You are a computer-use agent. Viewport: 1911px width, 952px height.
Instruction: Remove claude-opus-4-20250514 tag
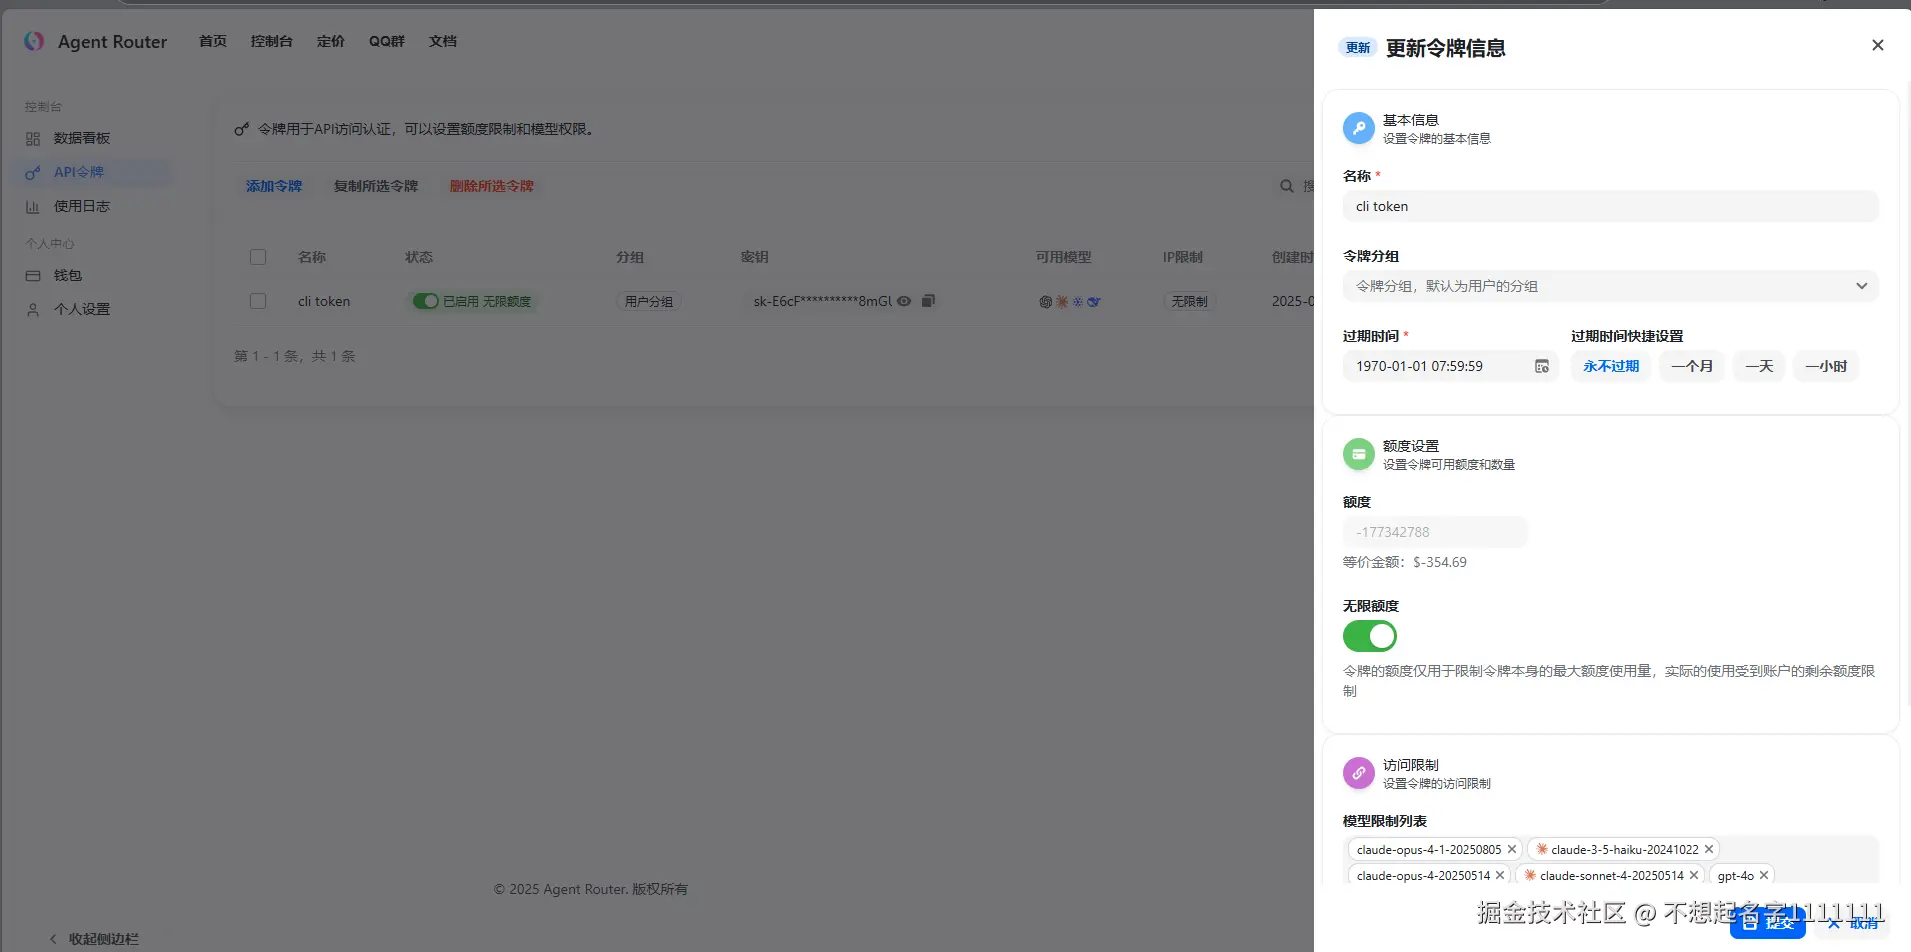click(1500, 876)
